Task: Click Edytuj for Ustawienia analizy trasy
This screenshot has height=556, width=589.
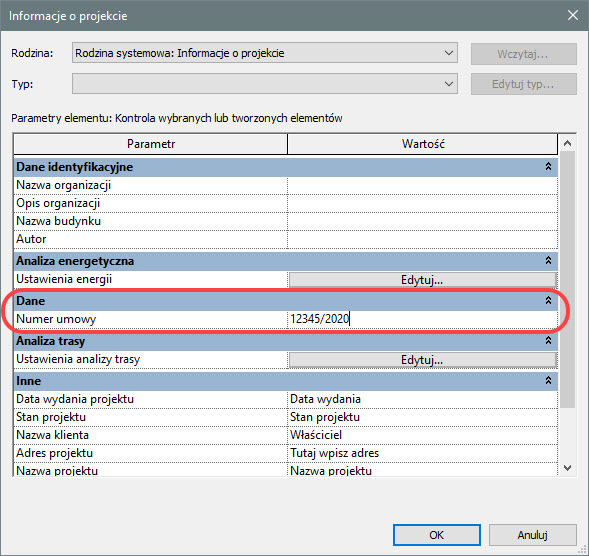Action: (x=422, y=360)
